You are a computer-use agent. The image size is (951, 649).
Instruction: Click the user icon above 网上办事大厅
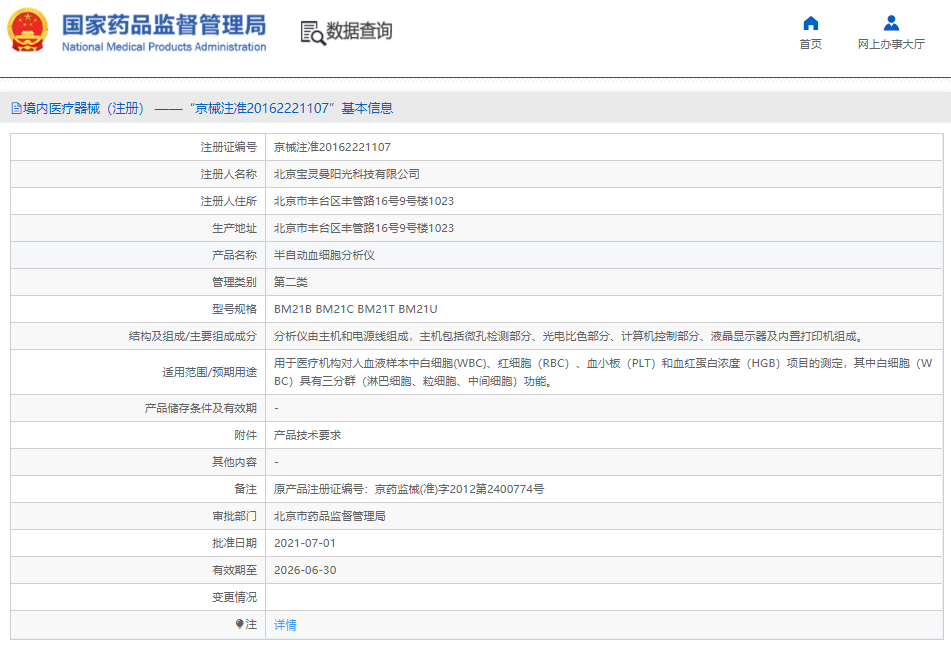[890, 23]
